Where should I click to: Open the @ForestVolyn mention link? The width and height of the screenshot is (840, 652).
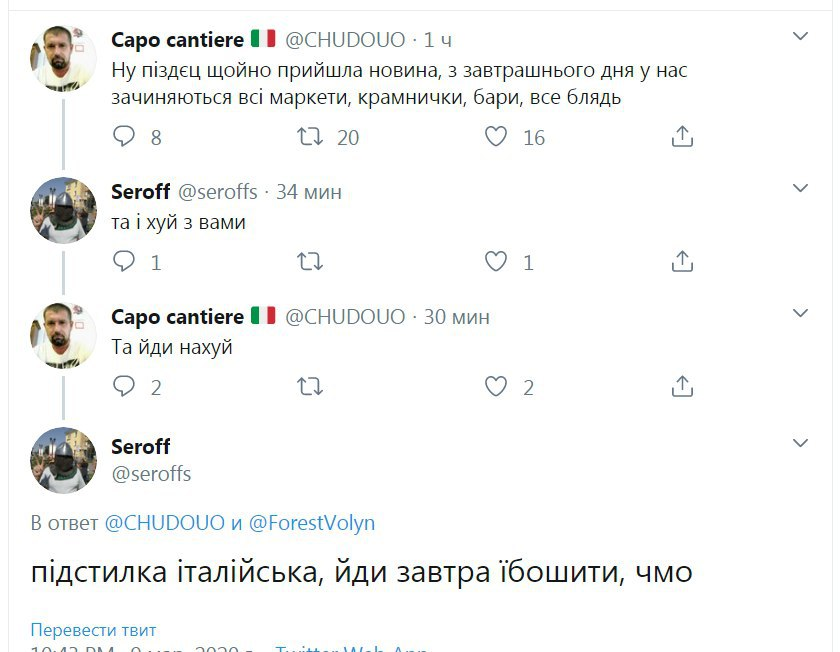pyautogui.click(x=311, y=523)
